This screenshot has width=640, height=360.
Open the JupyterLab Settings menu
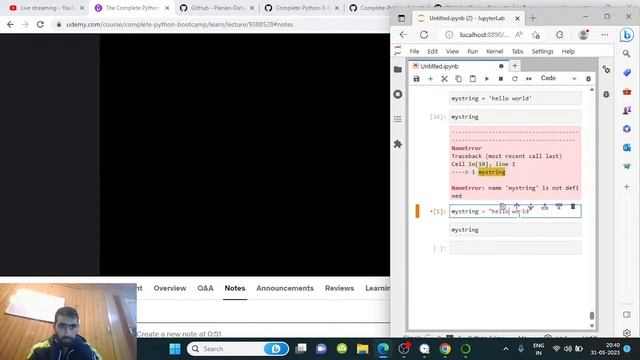tap(542, 51)
